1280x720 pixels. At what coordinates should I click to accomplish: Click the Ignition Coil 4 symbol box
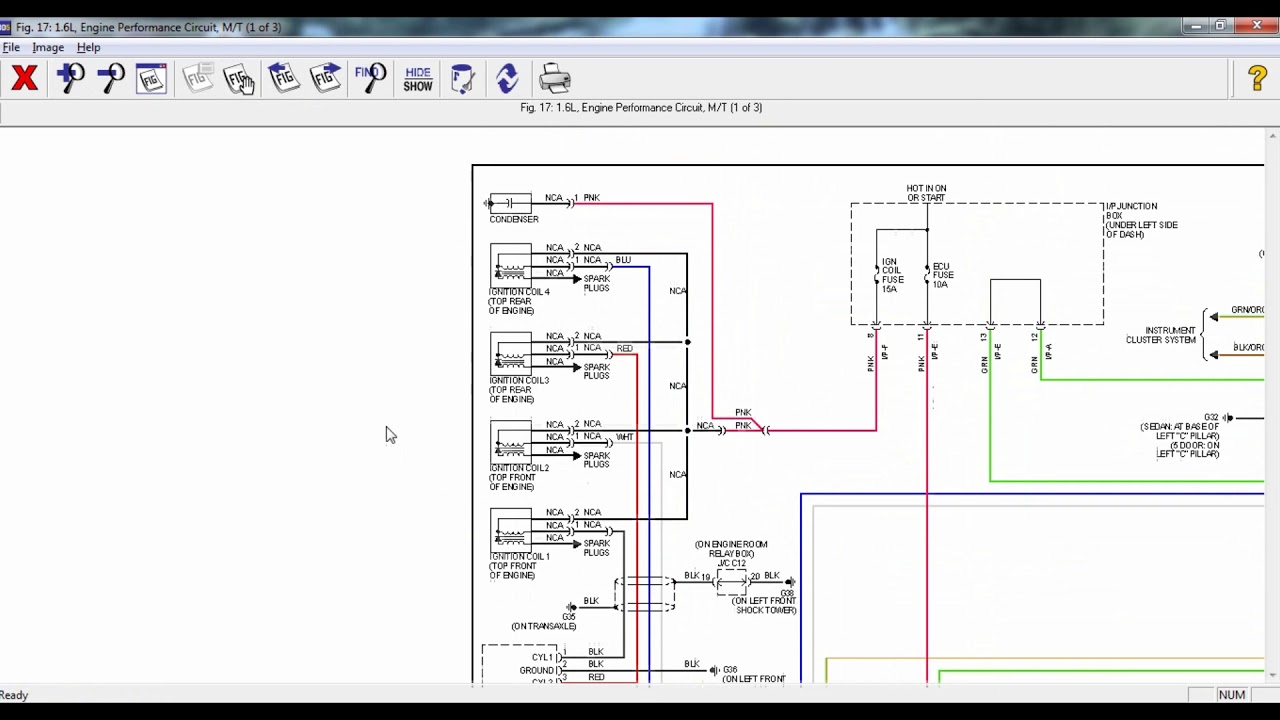pyautogui.click(x=511, y=264)
